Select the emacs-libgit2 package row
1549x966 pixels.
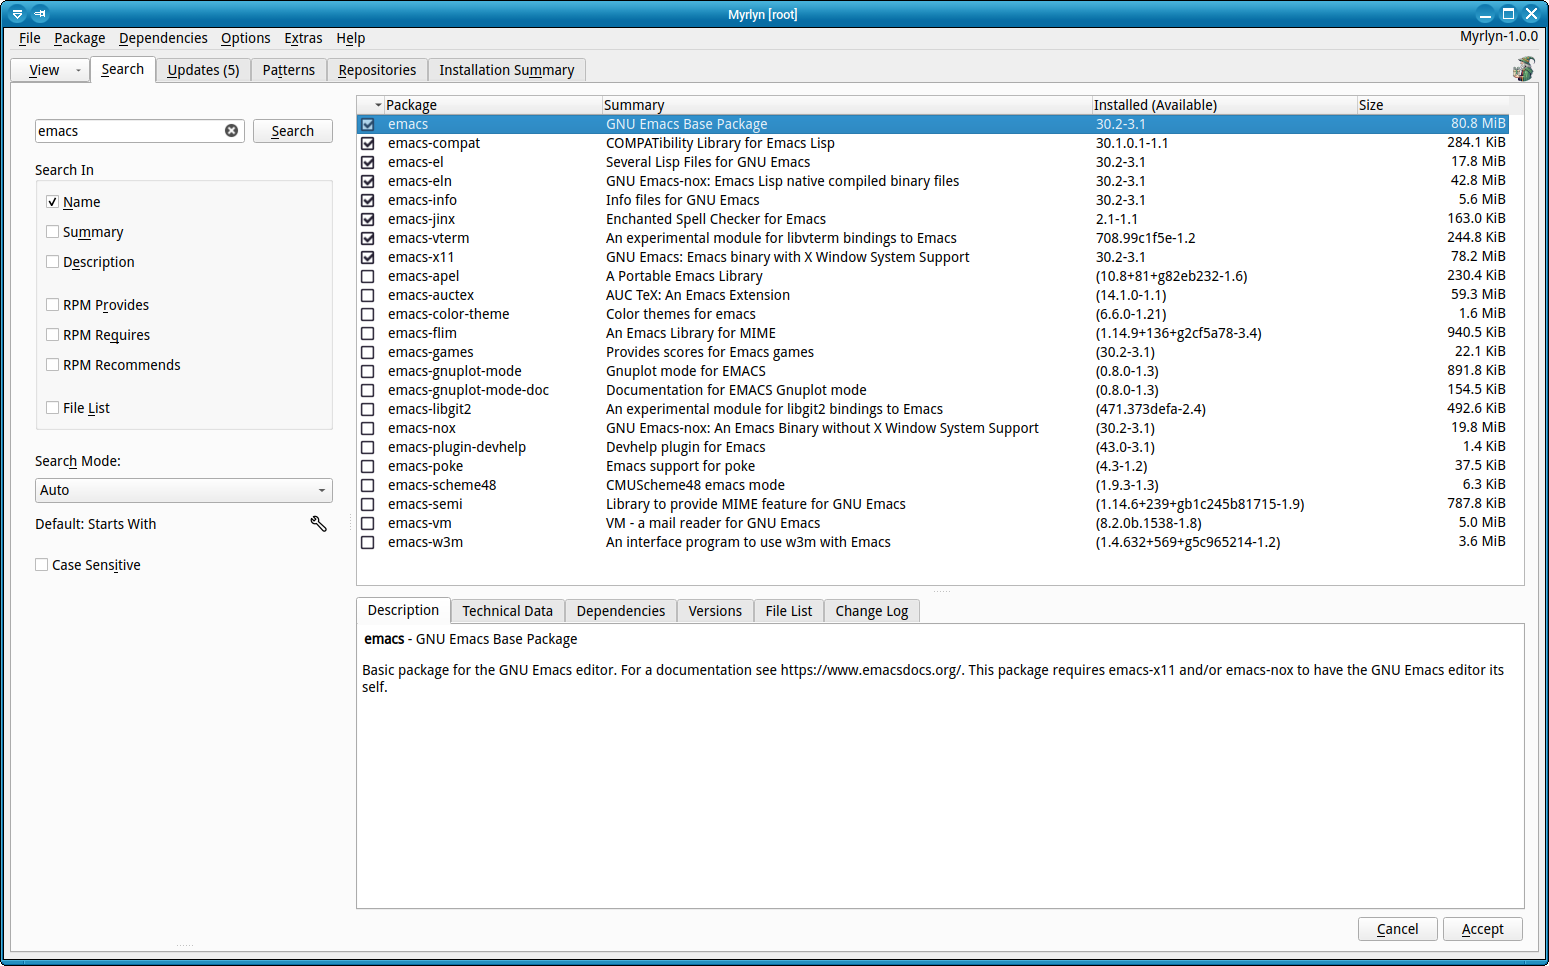pyautogui.click(x=933, y=409)
